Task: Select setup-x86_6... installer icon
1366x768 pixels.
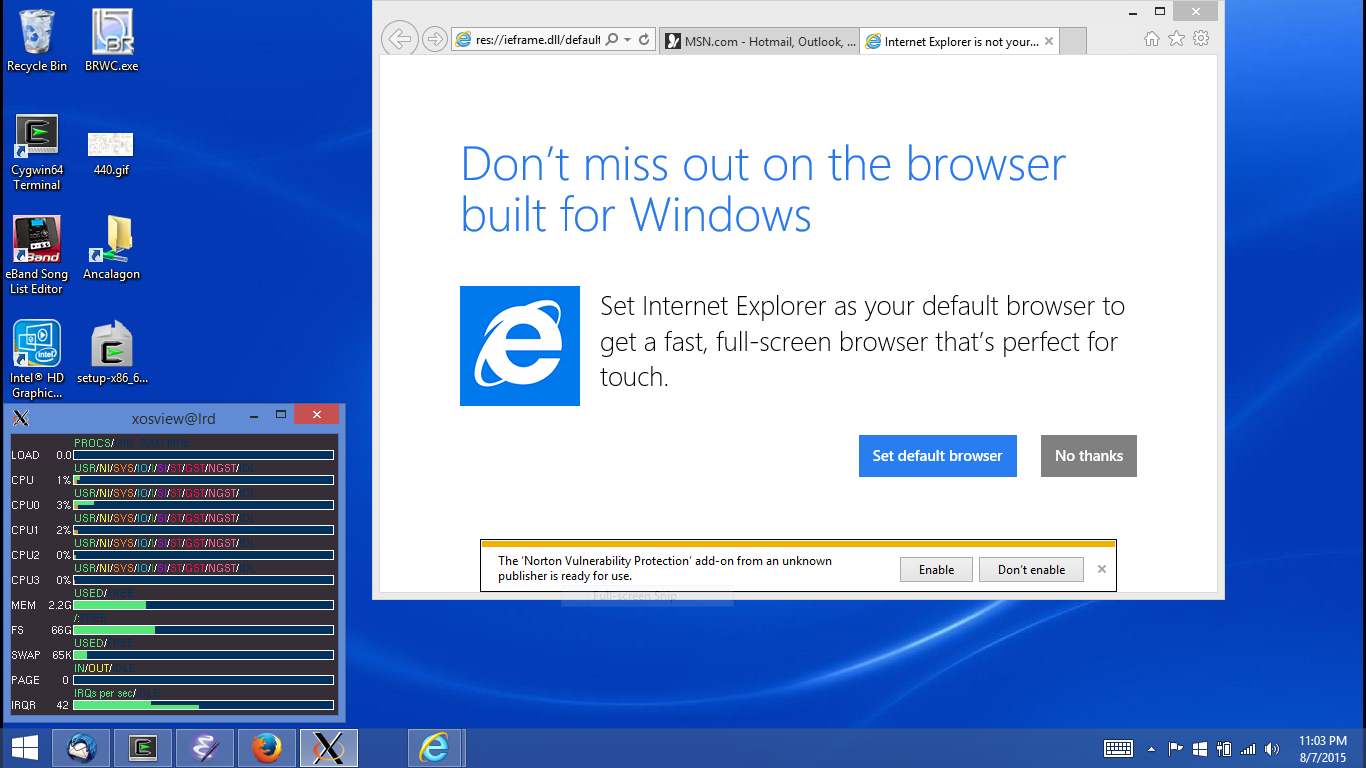Action: [112, 353]
